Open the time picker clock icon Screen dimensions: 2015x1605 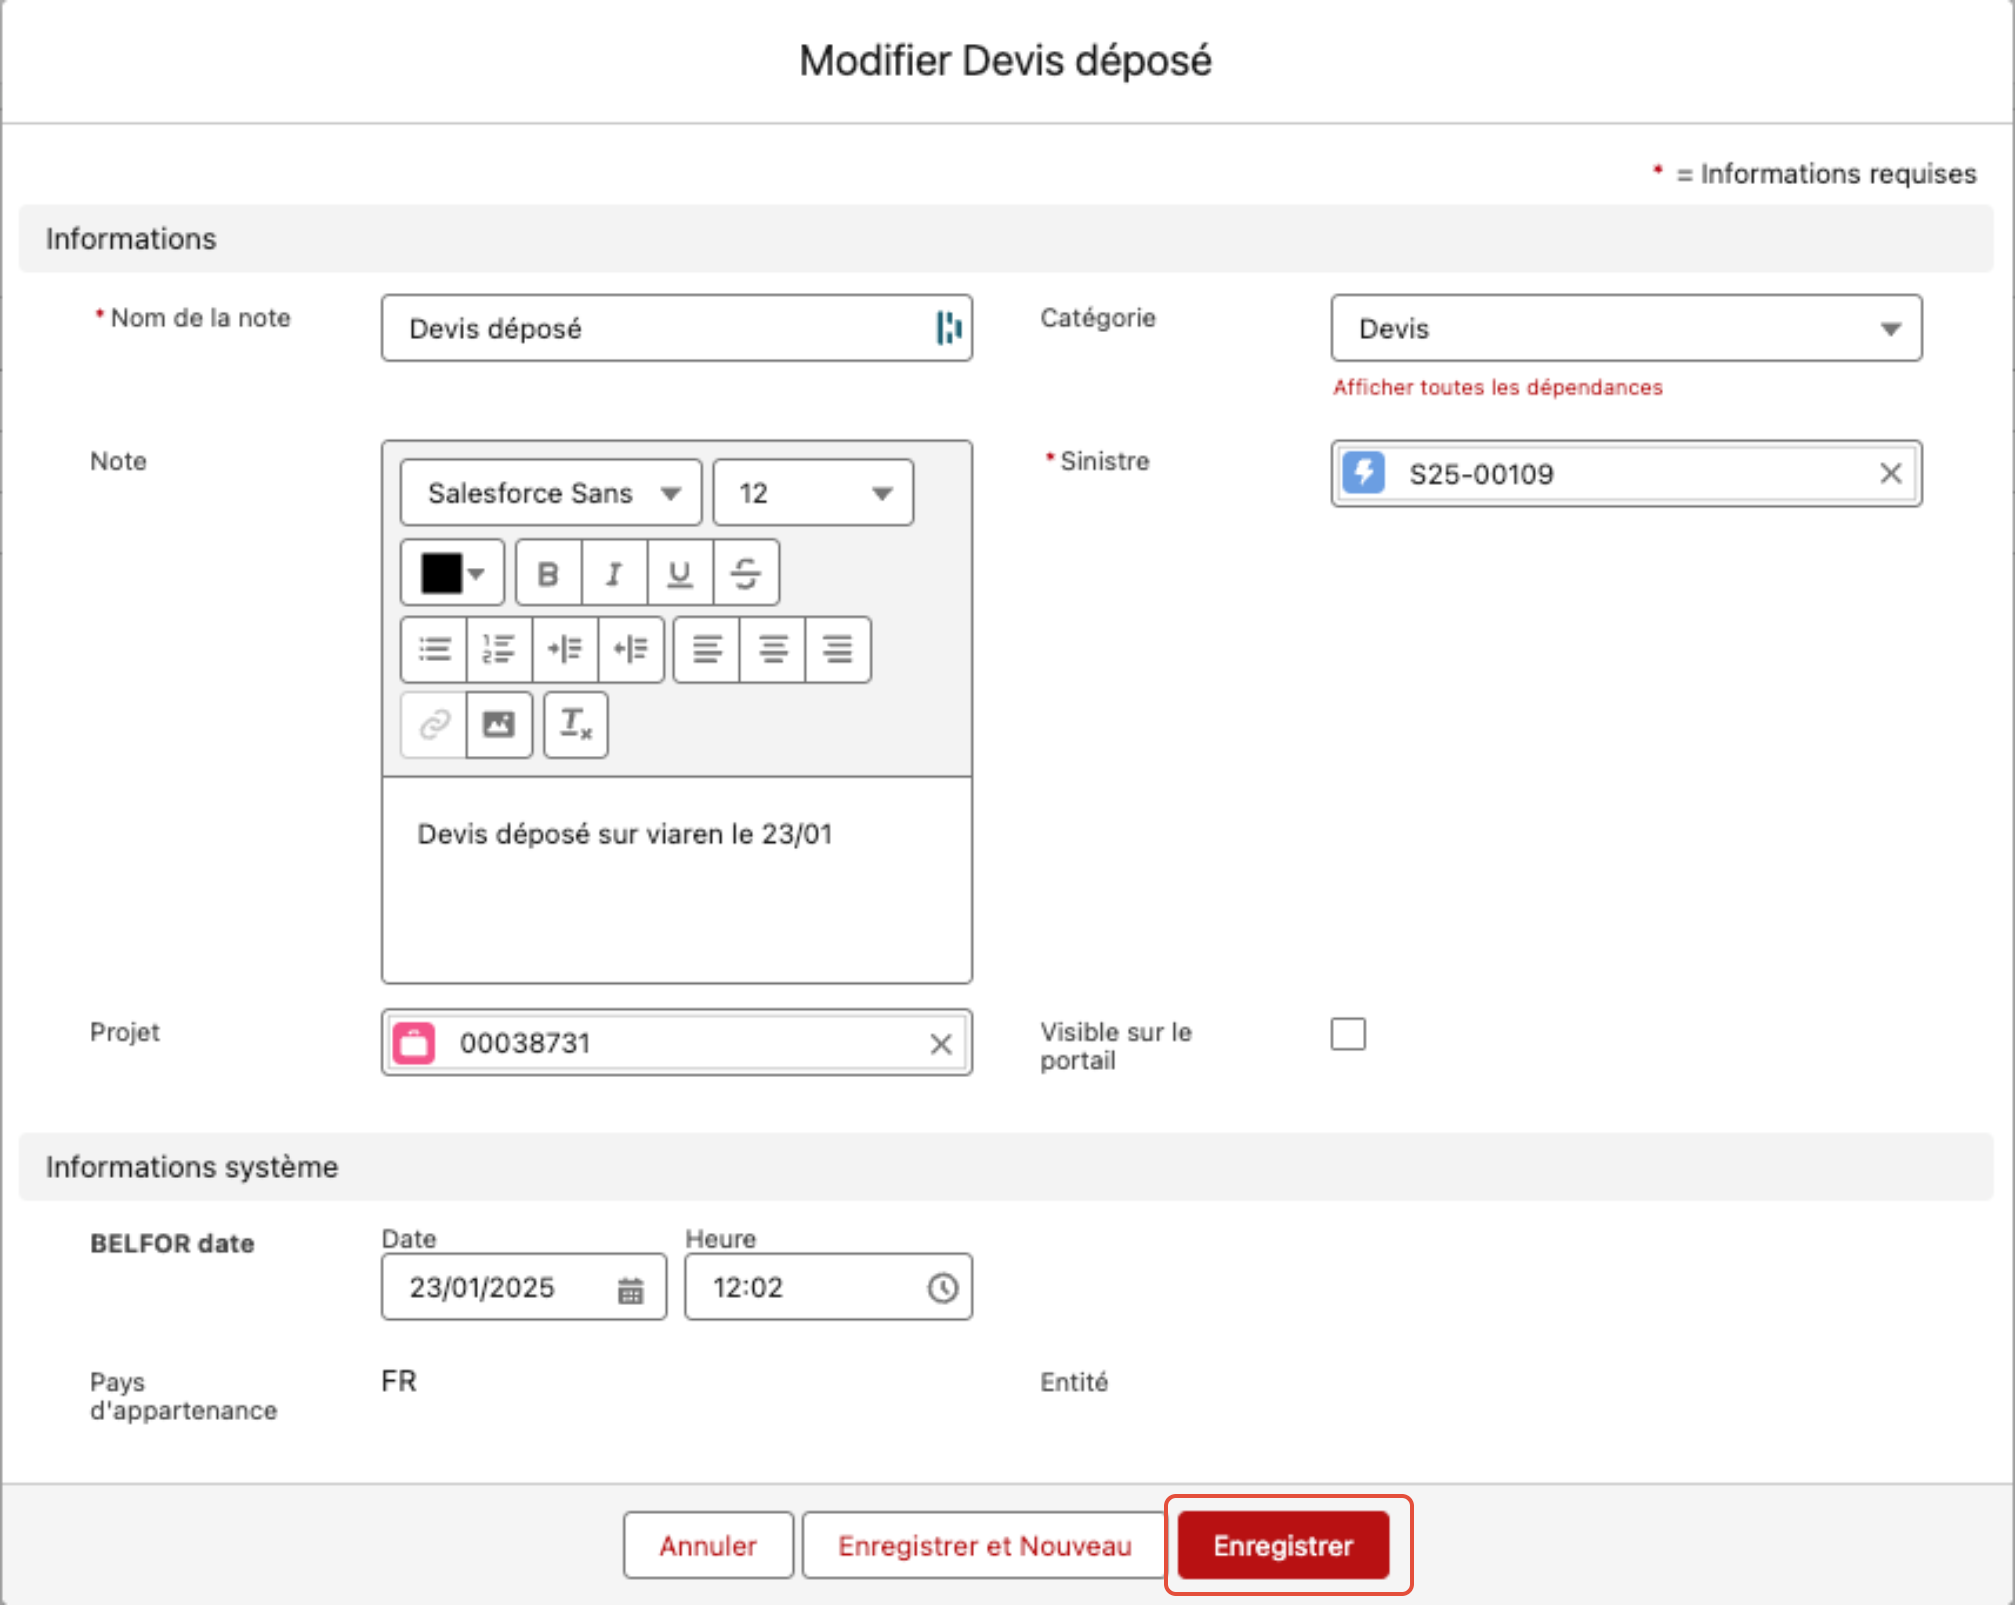tap(942, 1288)
